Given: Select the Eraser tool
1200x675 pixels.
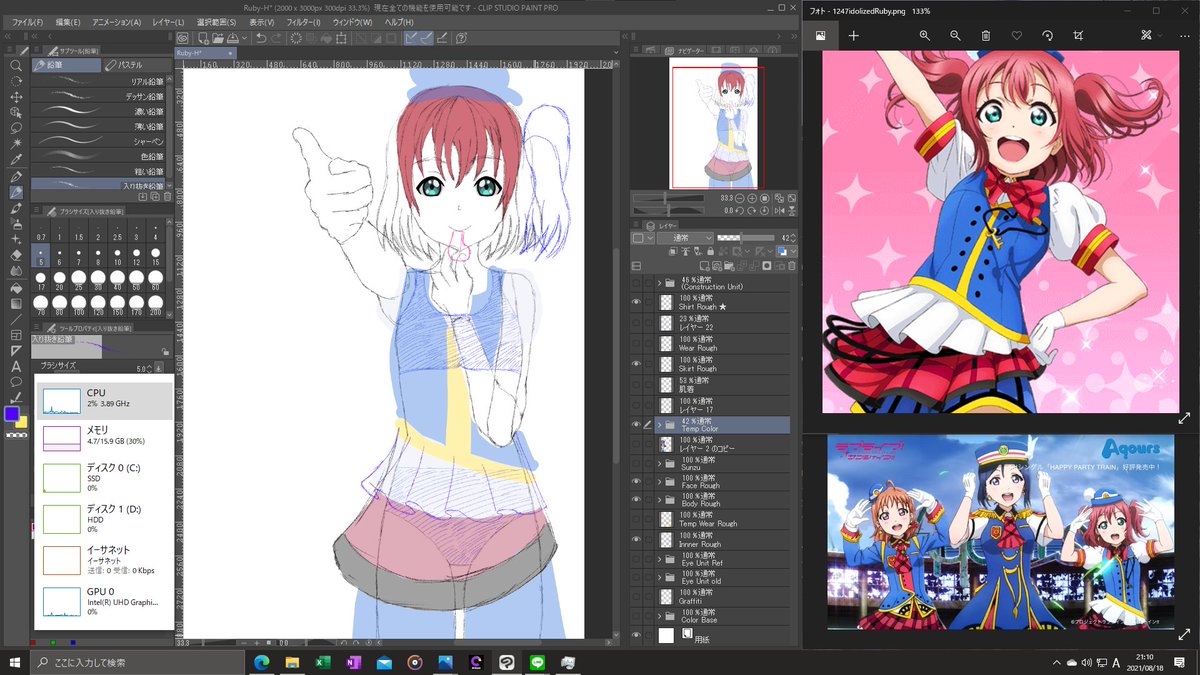Looking at the screenshot, I should click(16, 255).
